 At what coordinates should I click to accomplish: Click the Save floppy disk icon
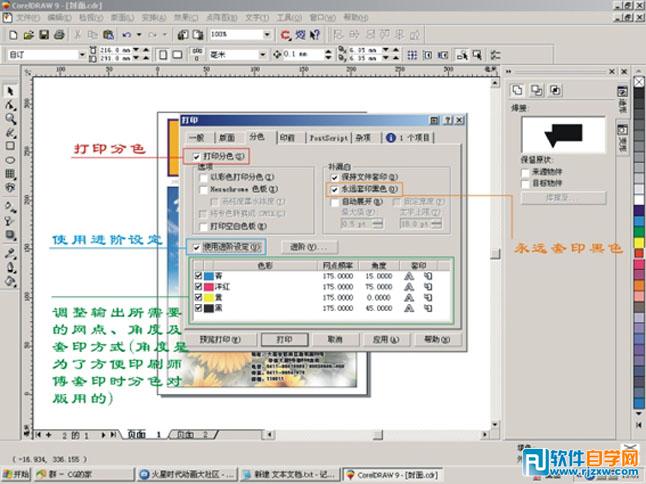(x=44, y=35)
